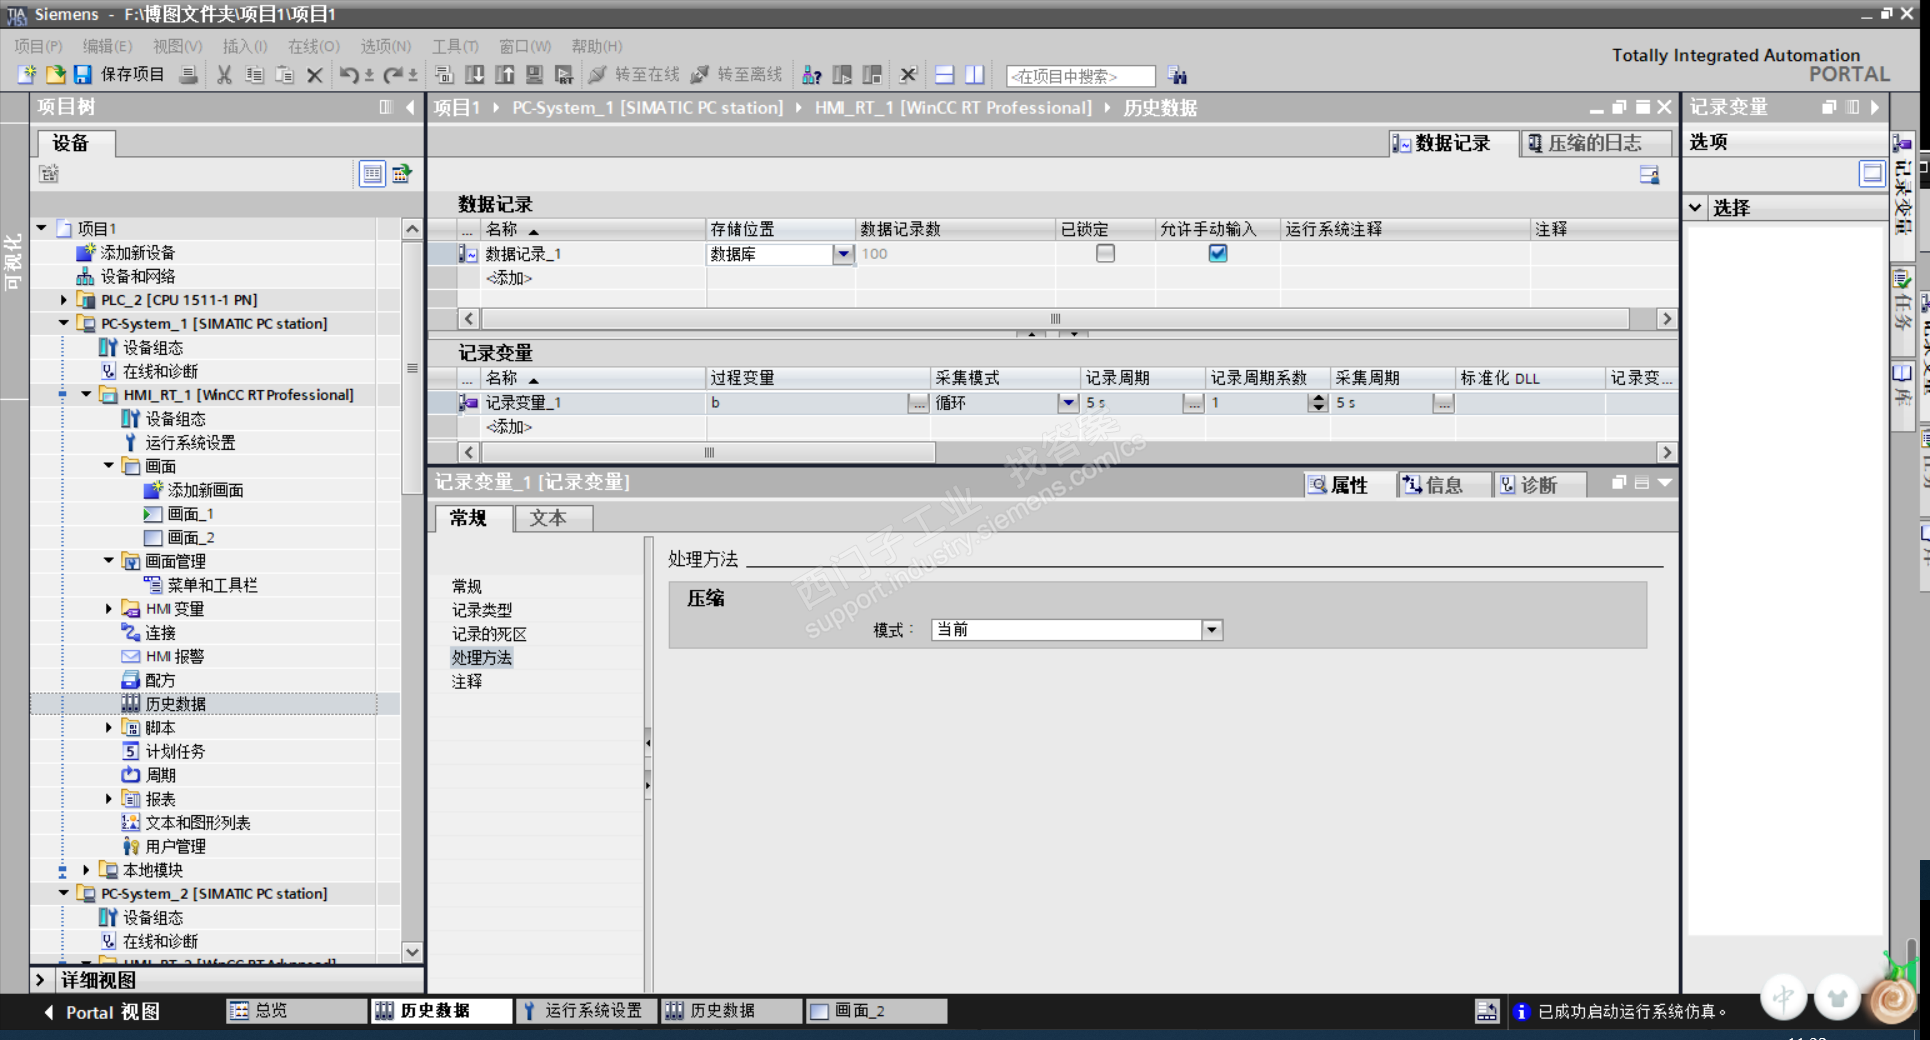Save the project with the 保存项目 button
1930x1040 pixels.
point(119,75)
